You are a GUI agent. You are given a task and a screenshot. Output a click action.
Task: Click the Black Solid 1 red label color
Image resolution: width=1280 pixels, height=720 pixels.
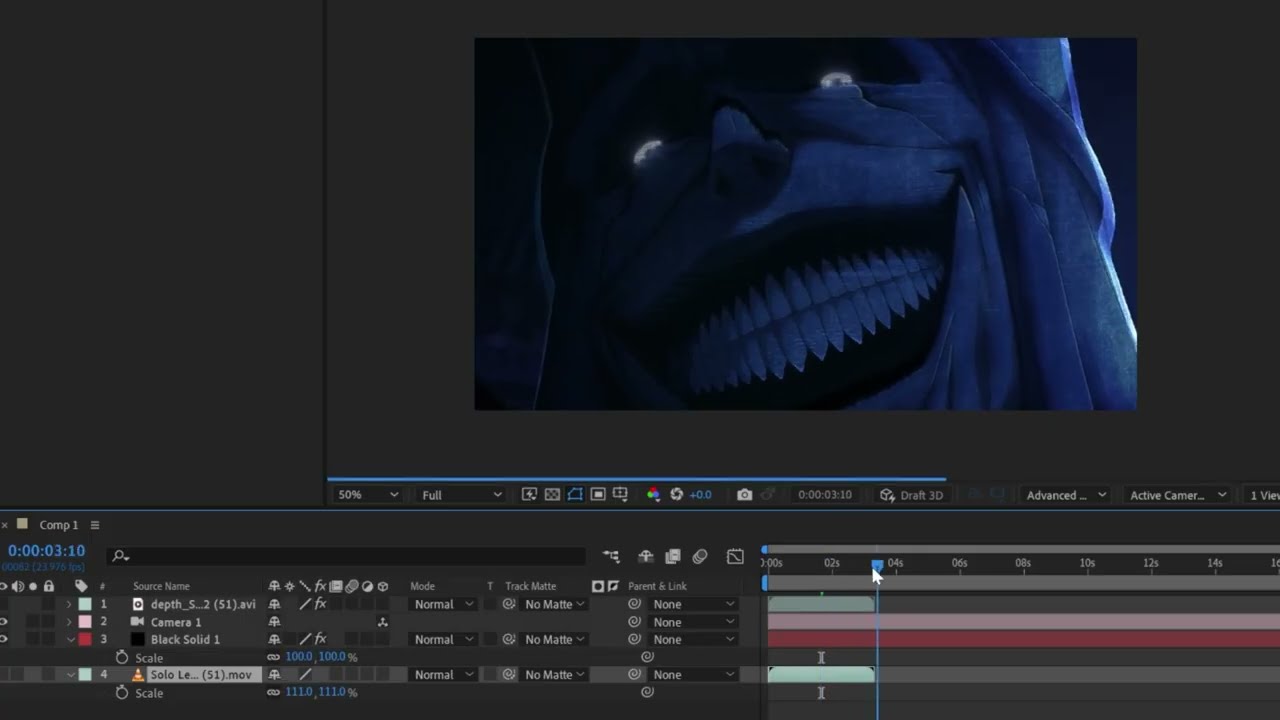[x=85, y=640]
